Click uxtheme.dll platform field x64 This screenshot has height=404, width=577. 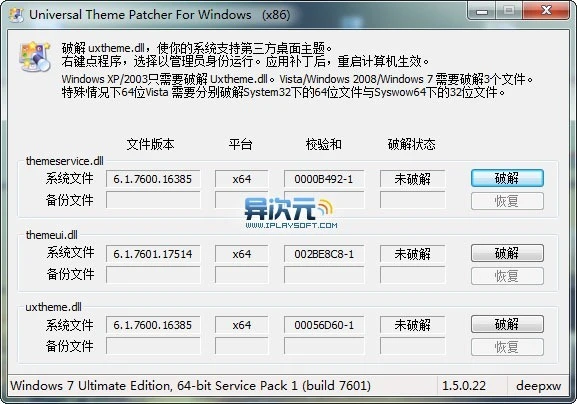(241, 325)
